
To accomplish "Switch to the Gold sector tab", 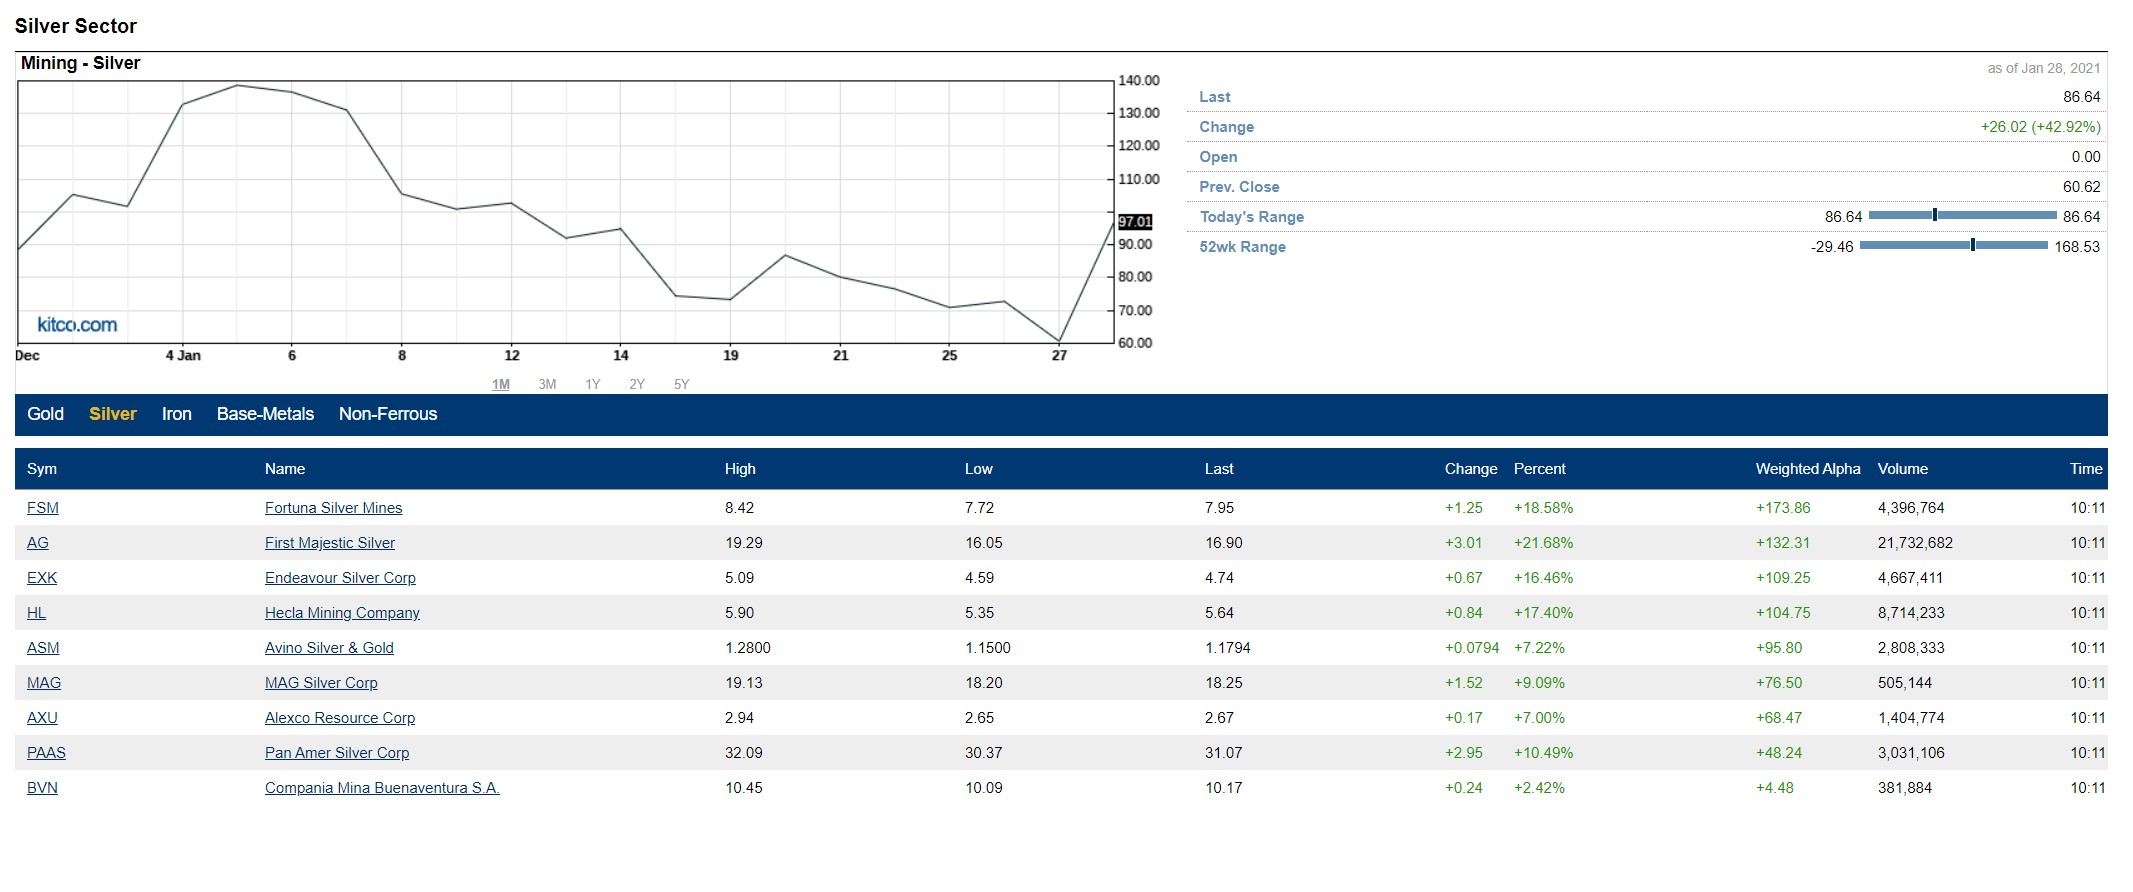I will [x=45, y=414].
